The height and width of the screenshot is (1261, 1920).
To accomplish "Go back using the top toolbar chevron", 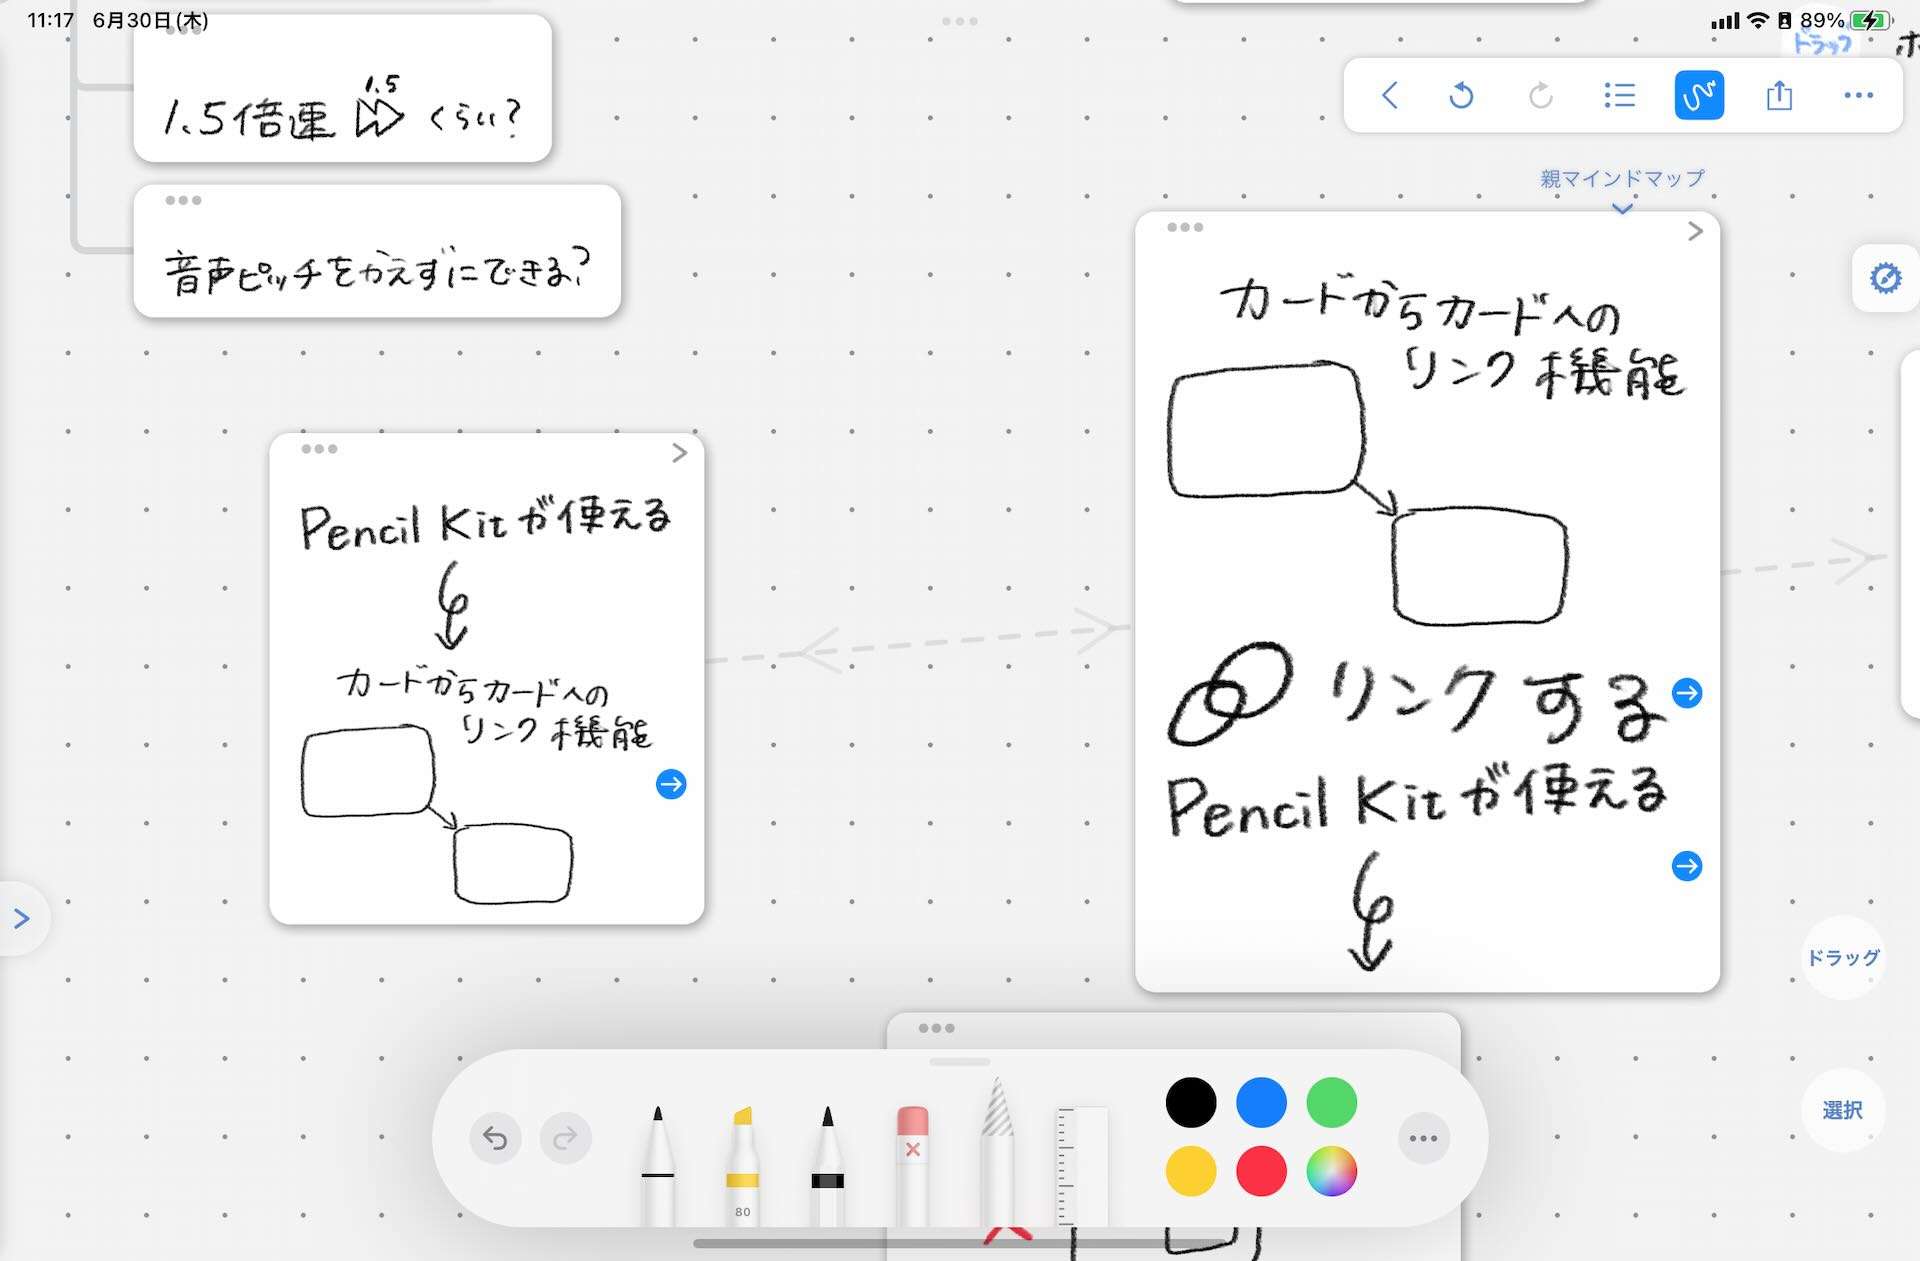I will click(x=1389, y=96).
